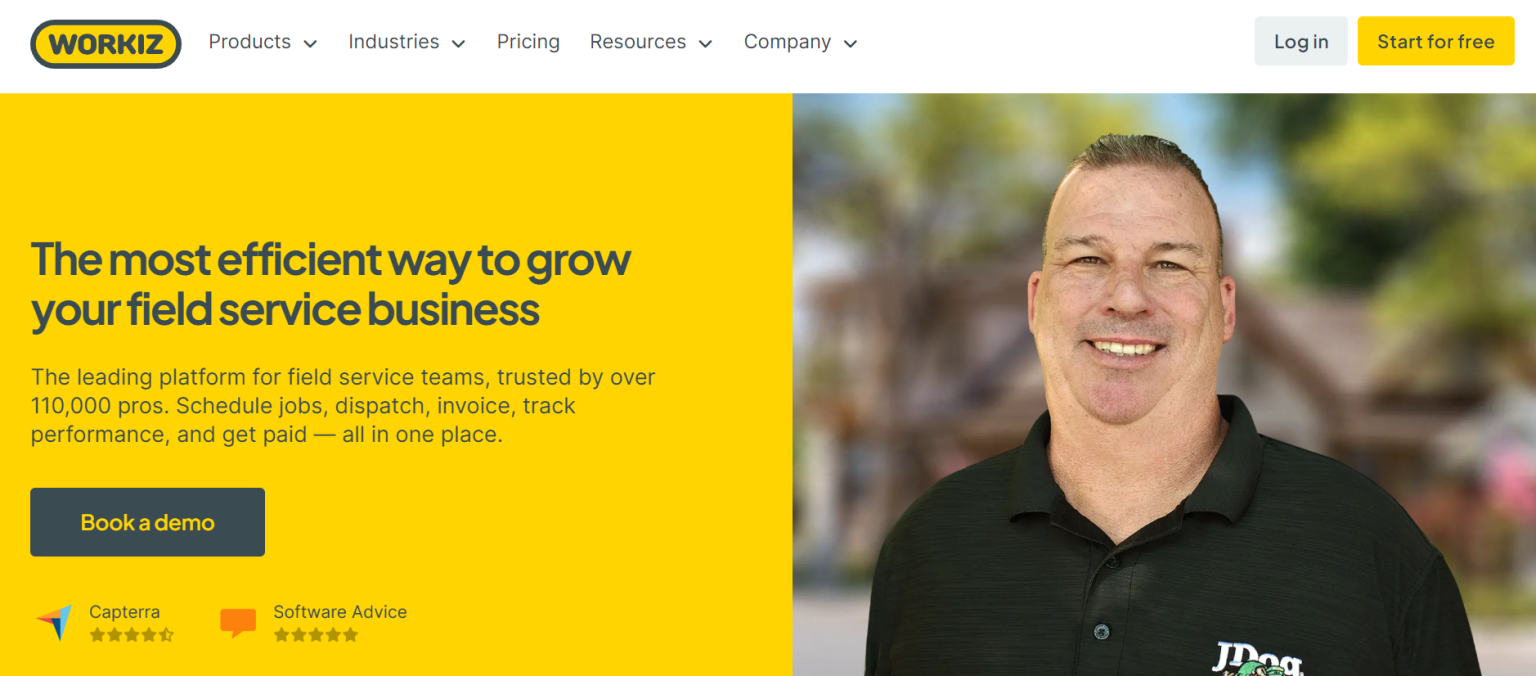Click the Capterra star rating
The image size is (1536, 676).
coord(132,635)
